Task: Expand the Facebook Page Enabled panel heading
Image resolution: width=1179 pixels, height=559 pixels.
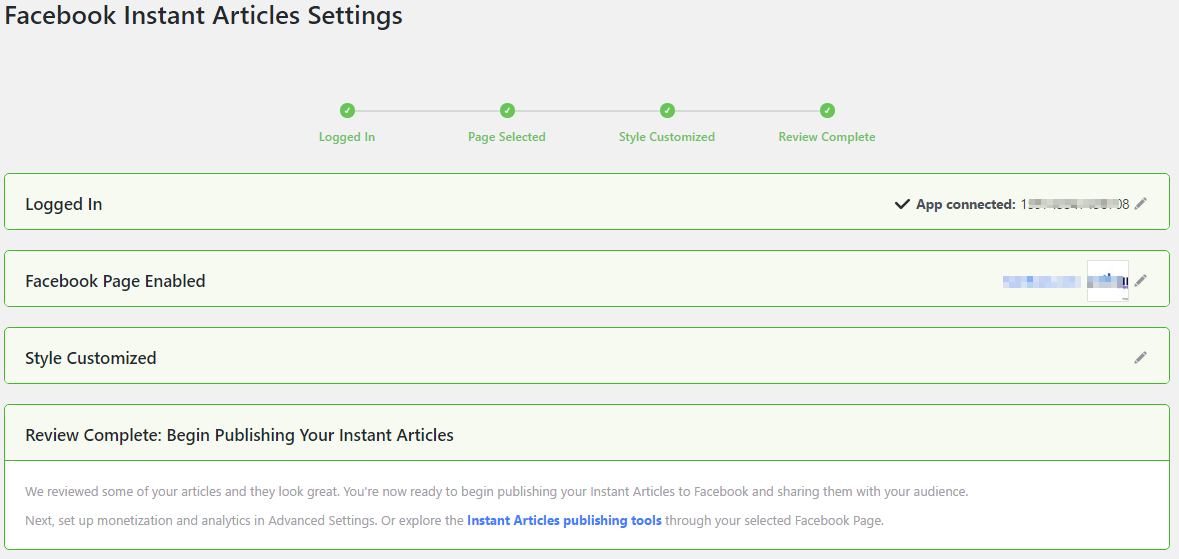Action: pos(115,281)
